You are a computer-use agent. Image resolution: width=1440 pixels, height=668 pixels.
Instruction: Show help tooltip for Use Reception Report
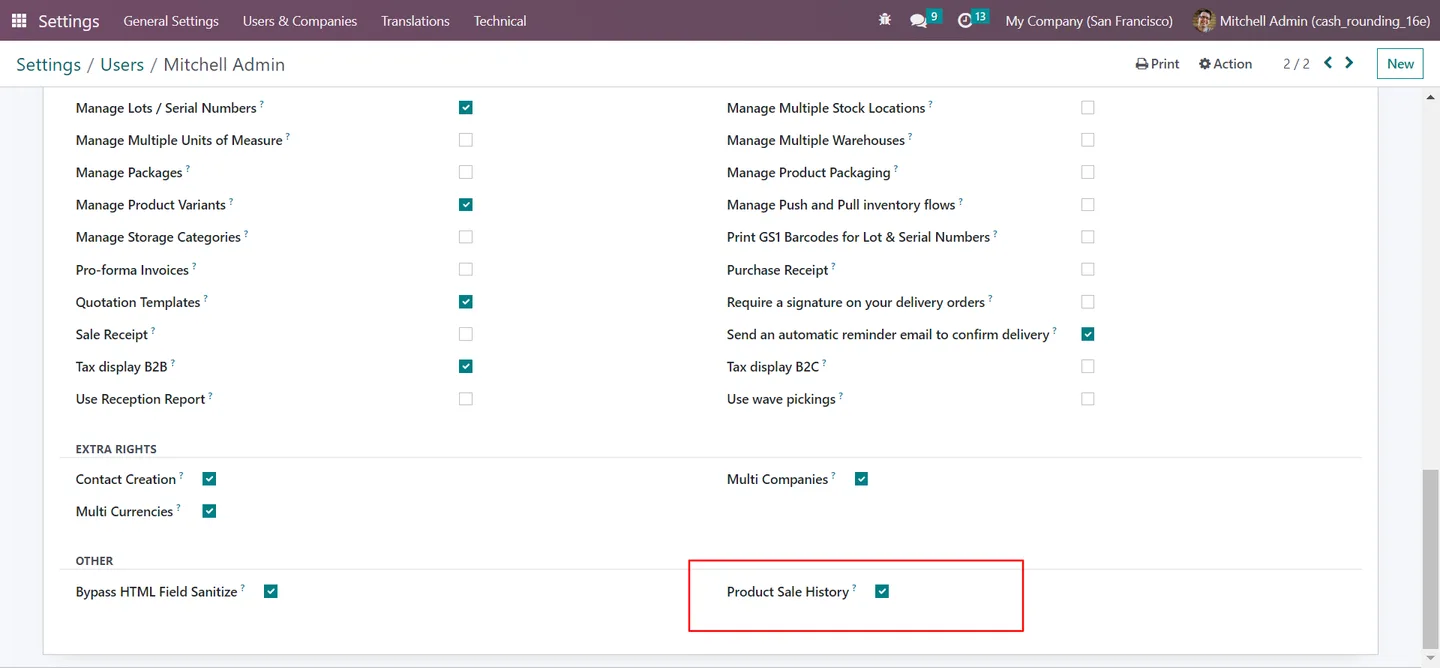pos(211,395)
